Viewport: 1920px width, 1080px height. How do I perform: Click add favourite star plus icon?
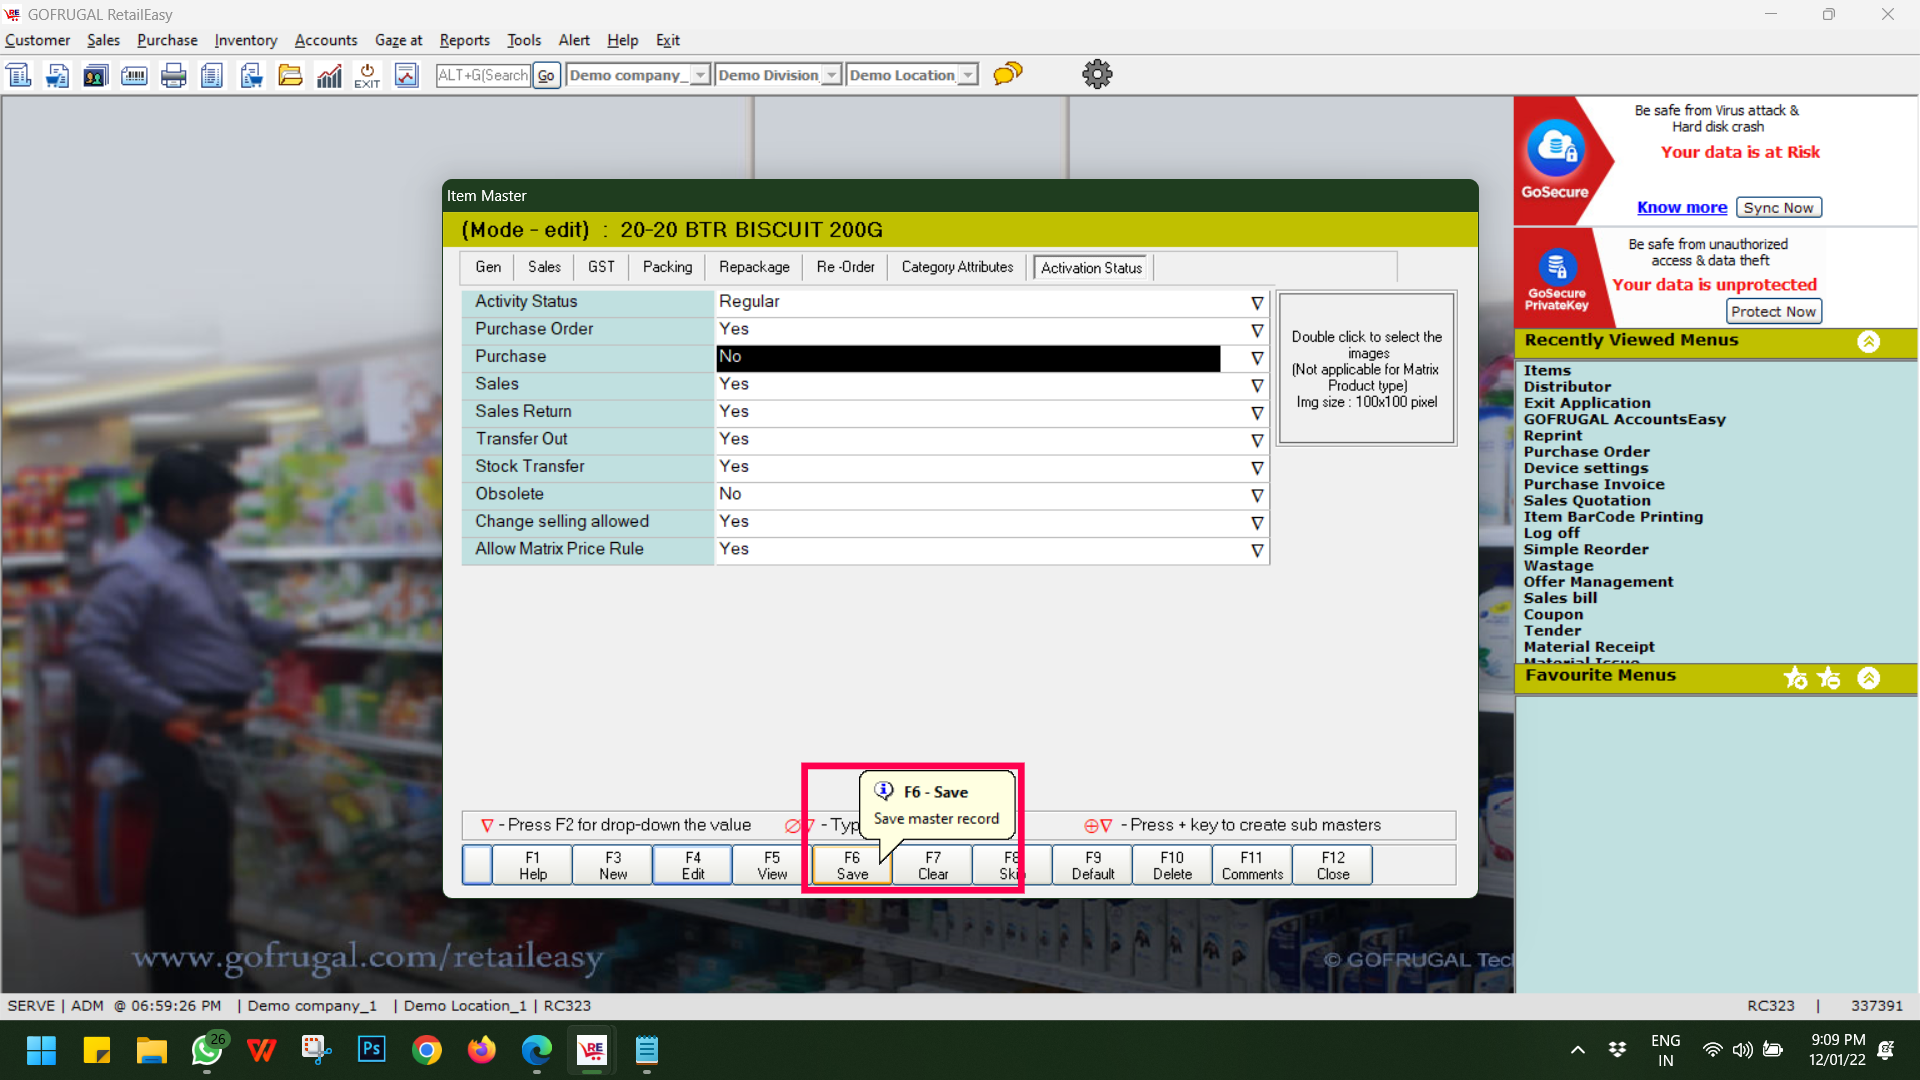coord(1795,678)
